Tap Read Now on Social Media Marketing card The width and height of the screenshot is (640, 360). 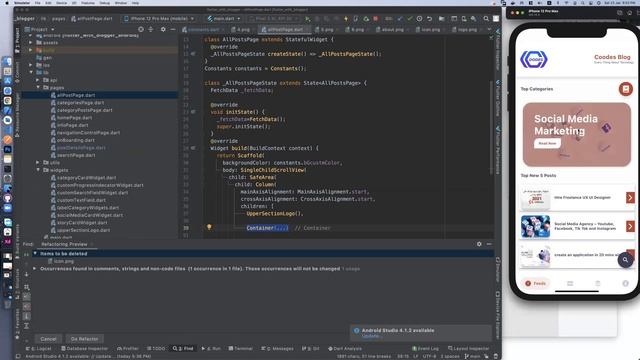tap(547, 143)
